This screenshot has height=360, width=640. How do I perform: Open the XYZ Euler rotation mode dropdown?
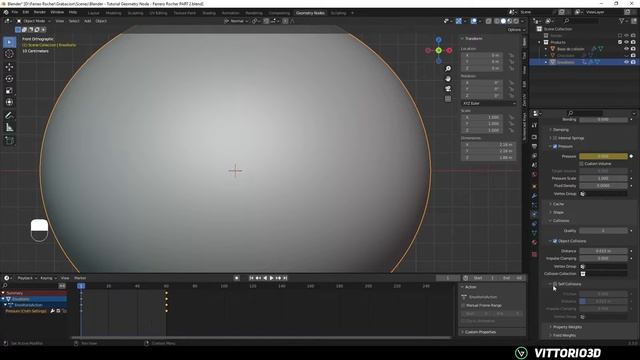[x=488, y=104]
